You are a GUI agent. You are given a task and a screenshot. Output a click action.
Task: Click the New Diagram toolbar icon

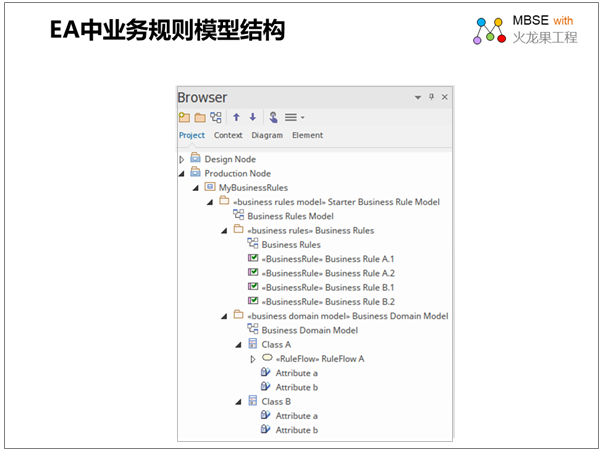(x=216, y=117)
